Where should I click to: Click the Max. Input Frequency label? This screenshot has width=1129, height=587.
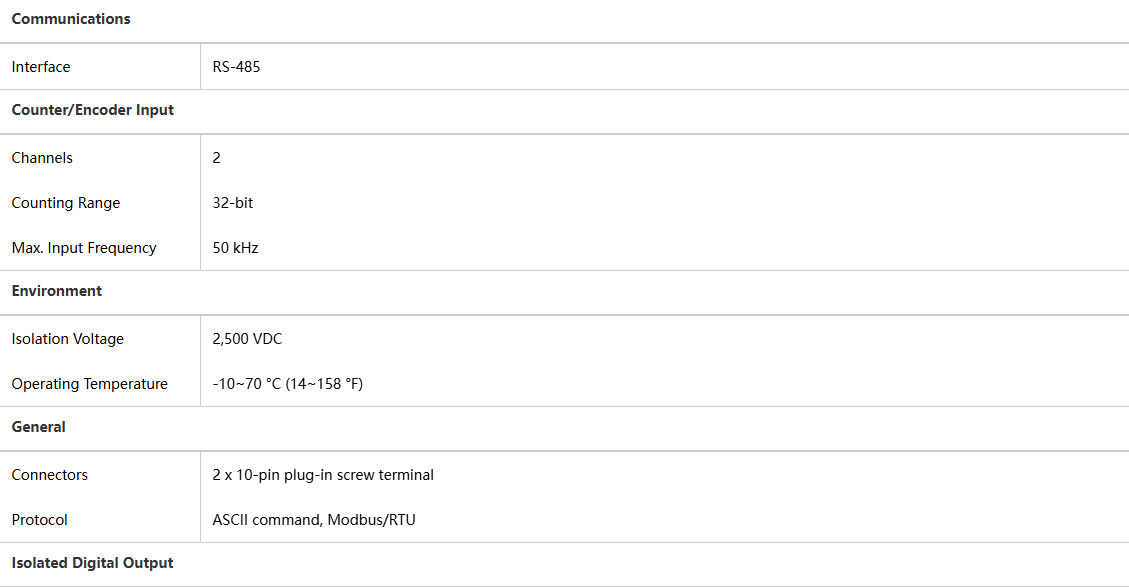(84, 248)
